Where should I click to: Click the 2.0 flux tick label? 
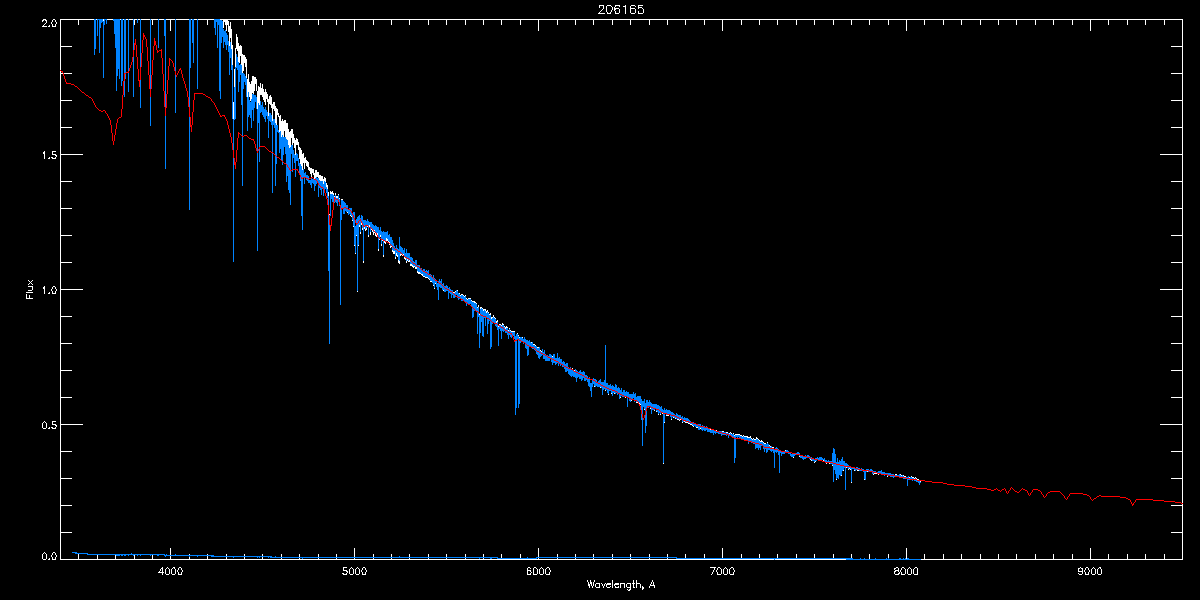point(48,21)
